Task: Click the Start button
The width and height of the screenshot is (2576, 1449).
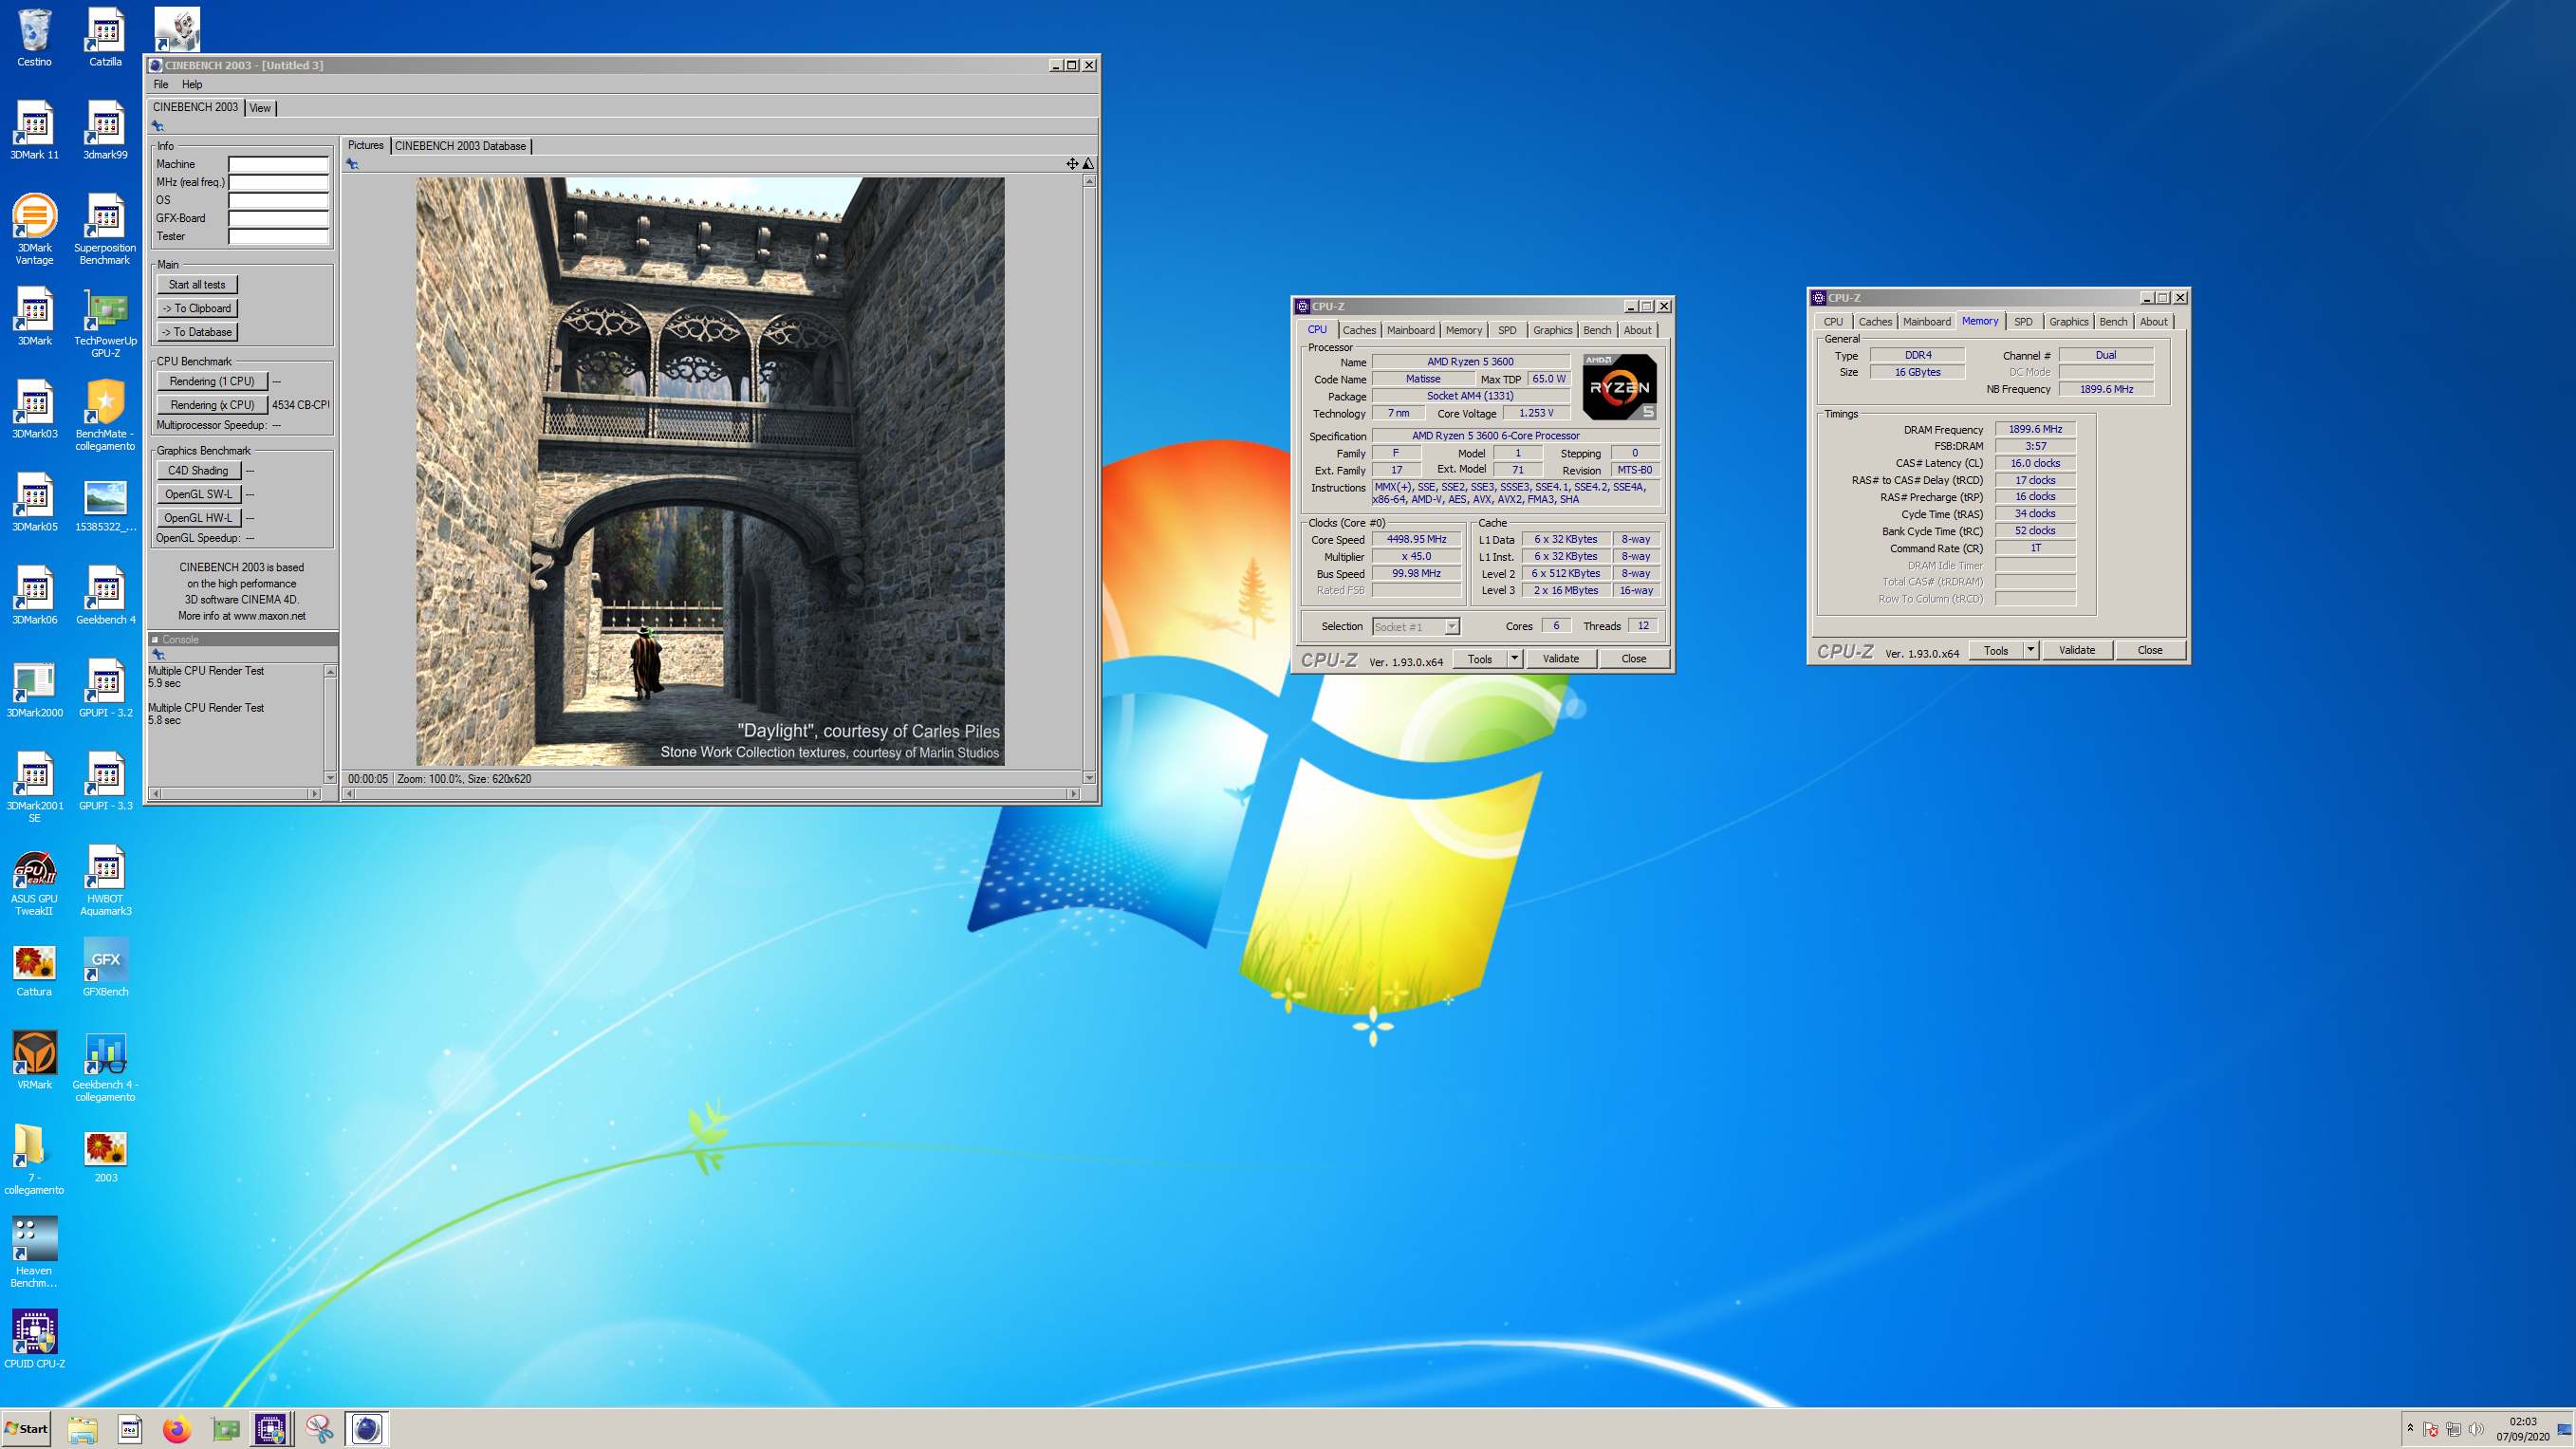Action: (27, 1429)
